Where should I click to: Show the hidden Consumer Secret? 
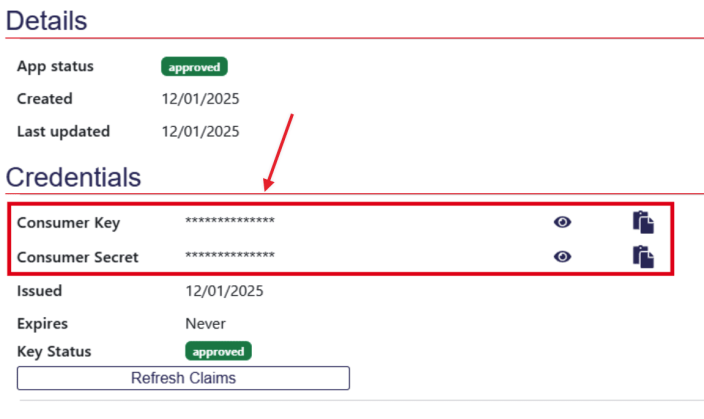562,257
